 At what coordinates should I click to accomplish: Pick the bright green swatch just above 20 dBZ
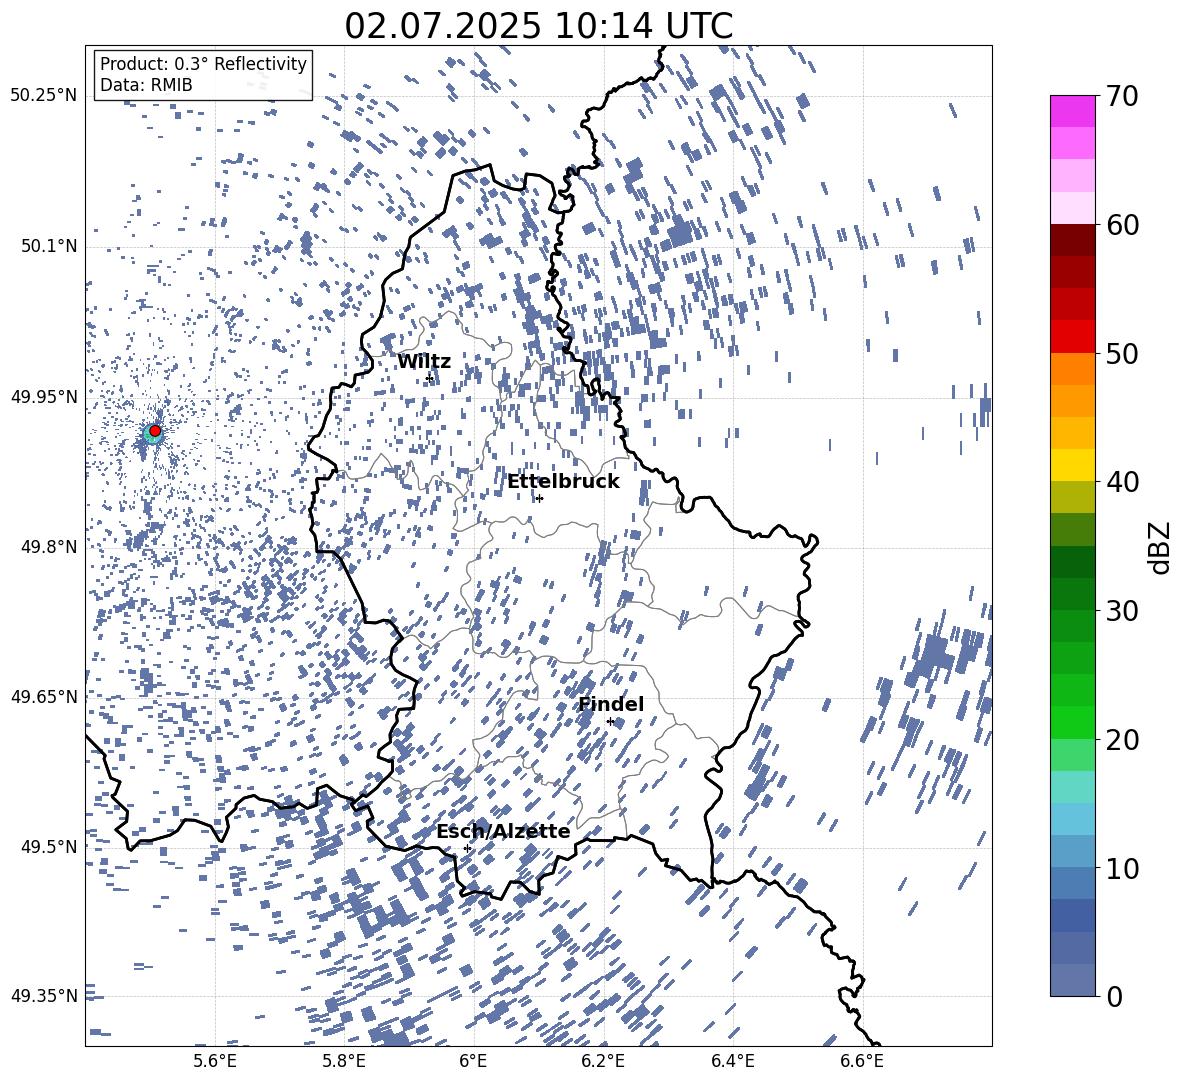tap(1073, 722)
